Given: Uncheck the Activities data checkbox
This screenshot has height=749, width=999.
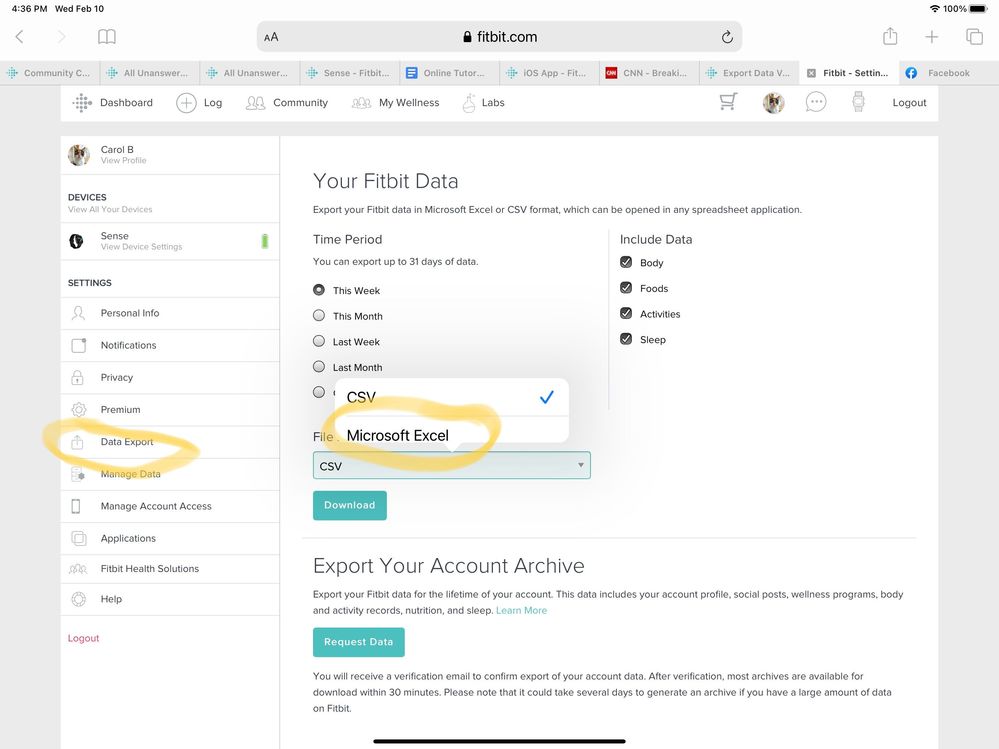Looking at the screenshot, I should 626,313.
